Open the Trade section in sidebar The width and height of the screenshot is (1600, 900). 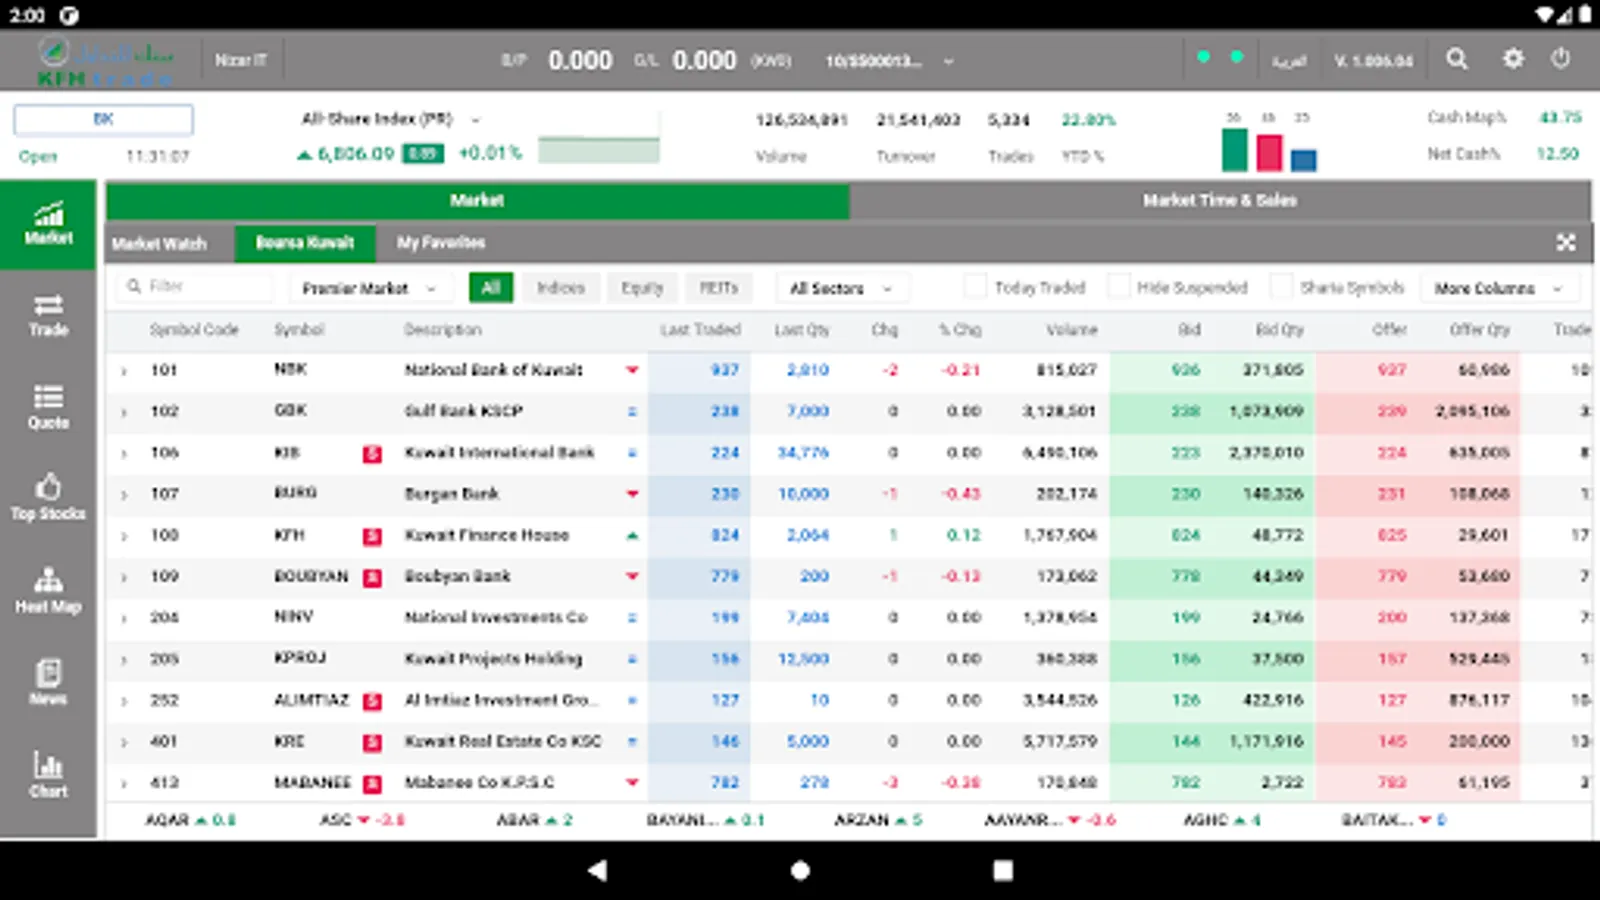click(x=48, y=316)
